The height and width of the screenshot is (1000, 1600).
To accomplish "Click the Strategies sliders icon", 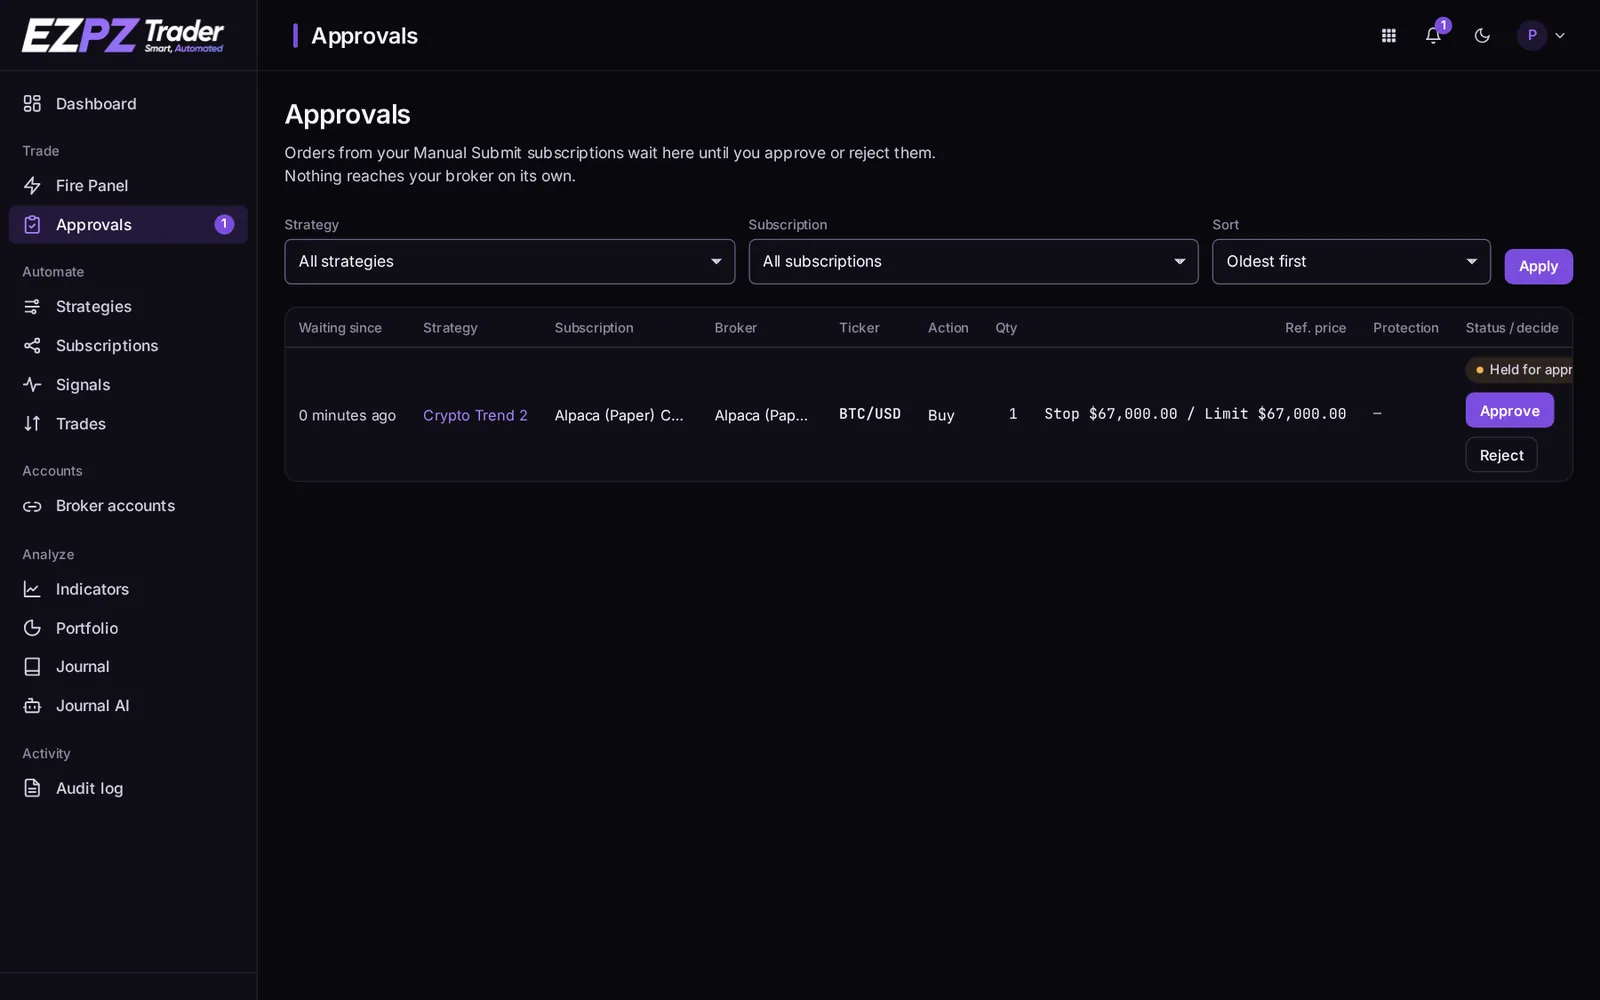I will click(x=32, y=307).
